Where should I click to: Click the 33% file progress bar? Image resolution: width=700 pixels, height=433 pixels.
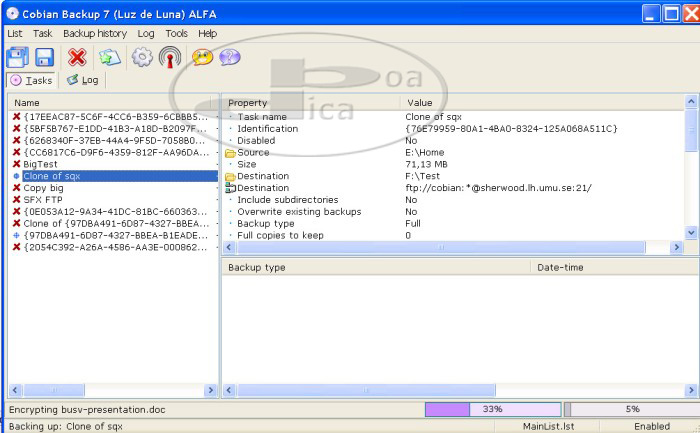tap(491, 409)
